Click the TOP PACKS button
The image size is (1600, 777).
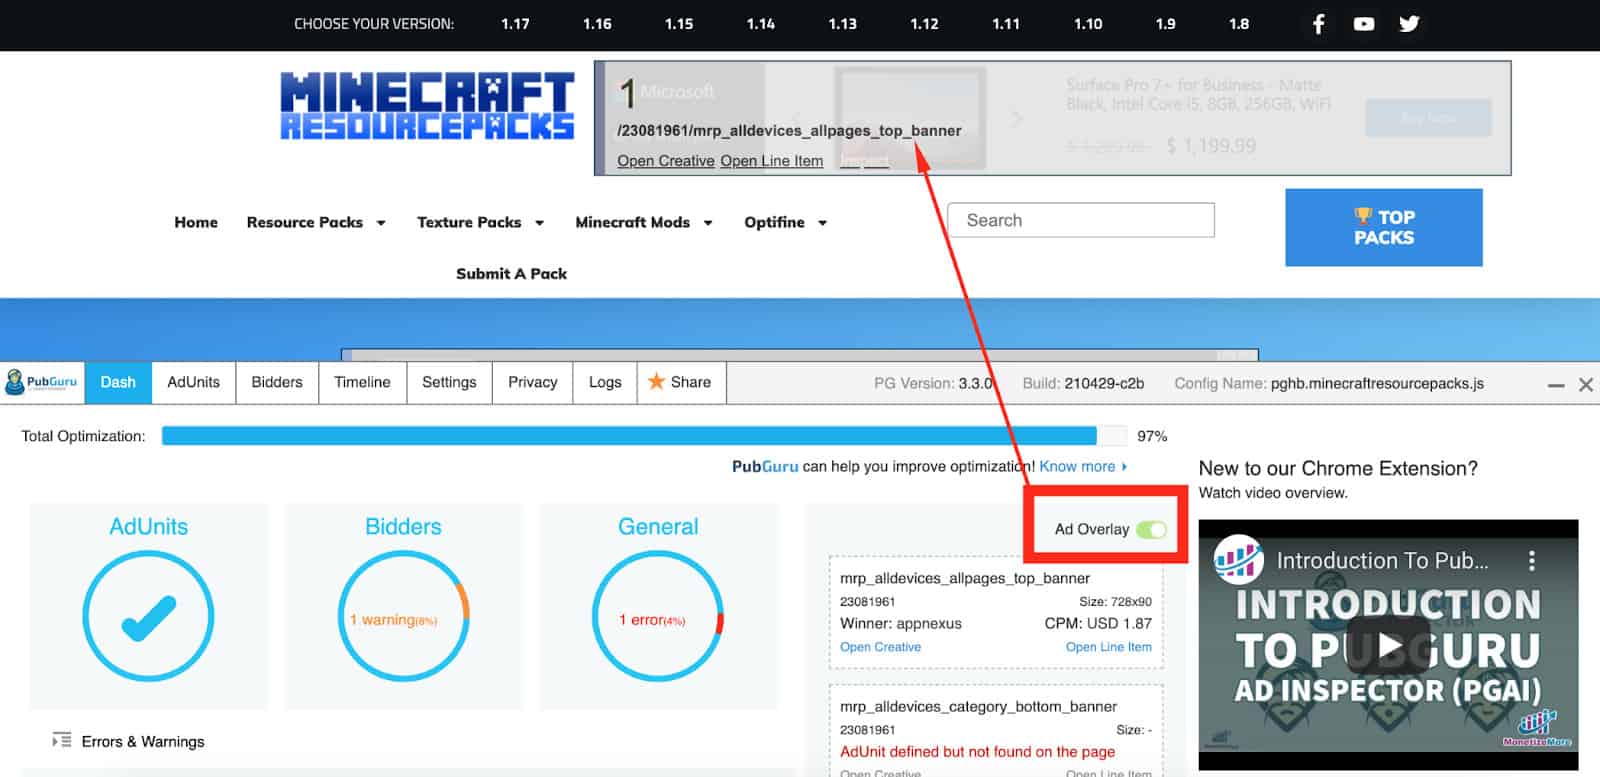tap(1384, 227)
